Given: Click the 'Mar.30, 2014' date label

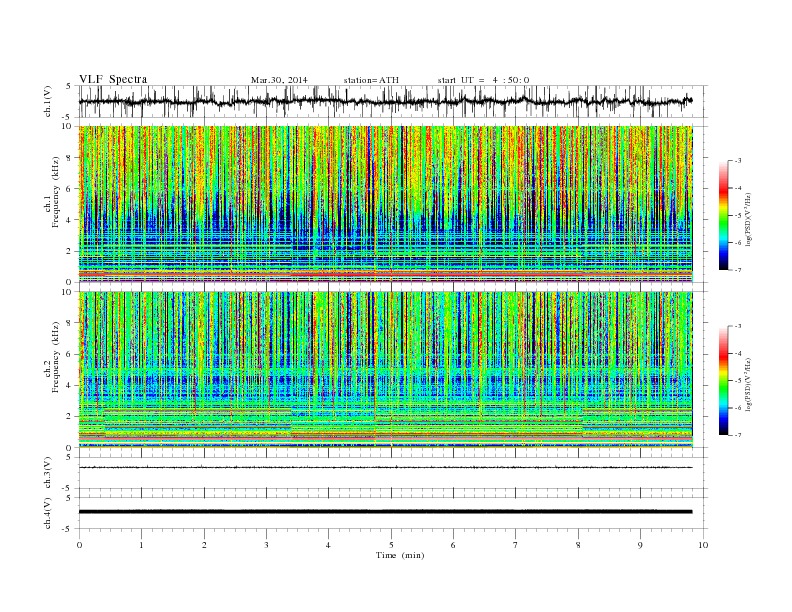Looking at the screenshot, I should point(279,80).
